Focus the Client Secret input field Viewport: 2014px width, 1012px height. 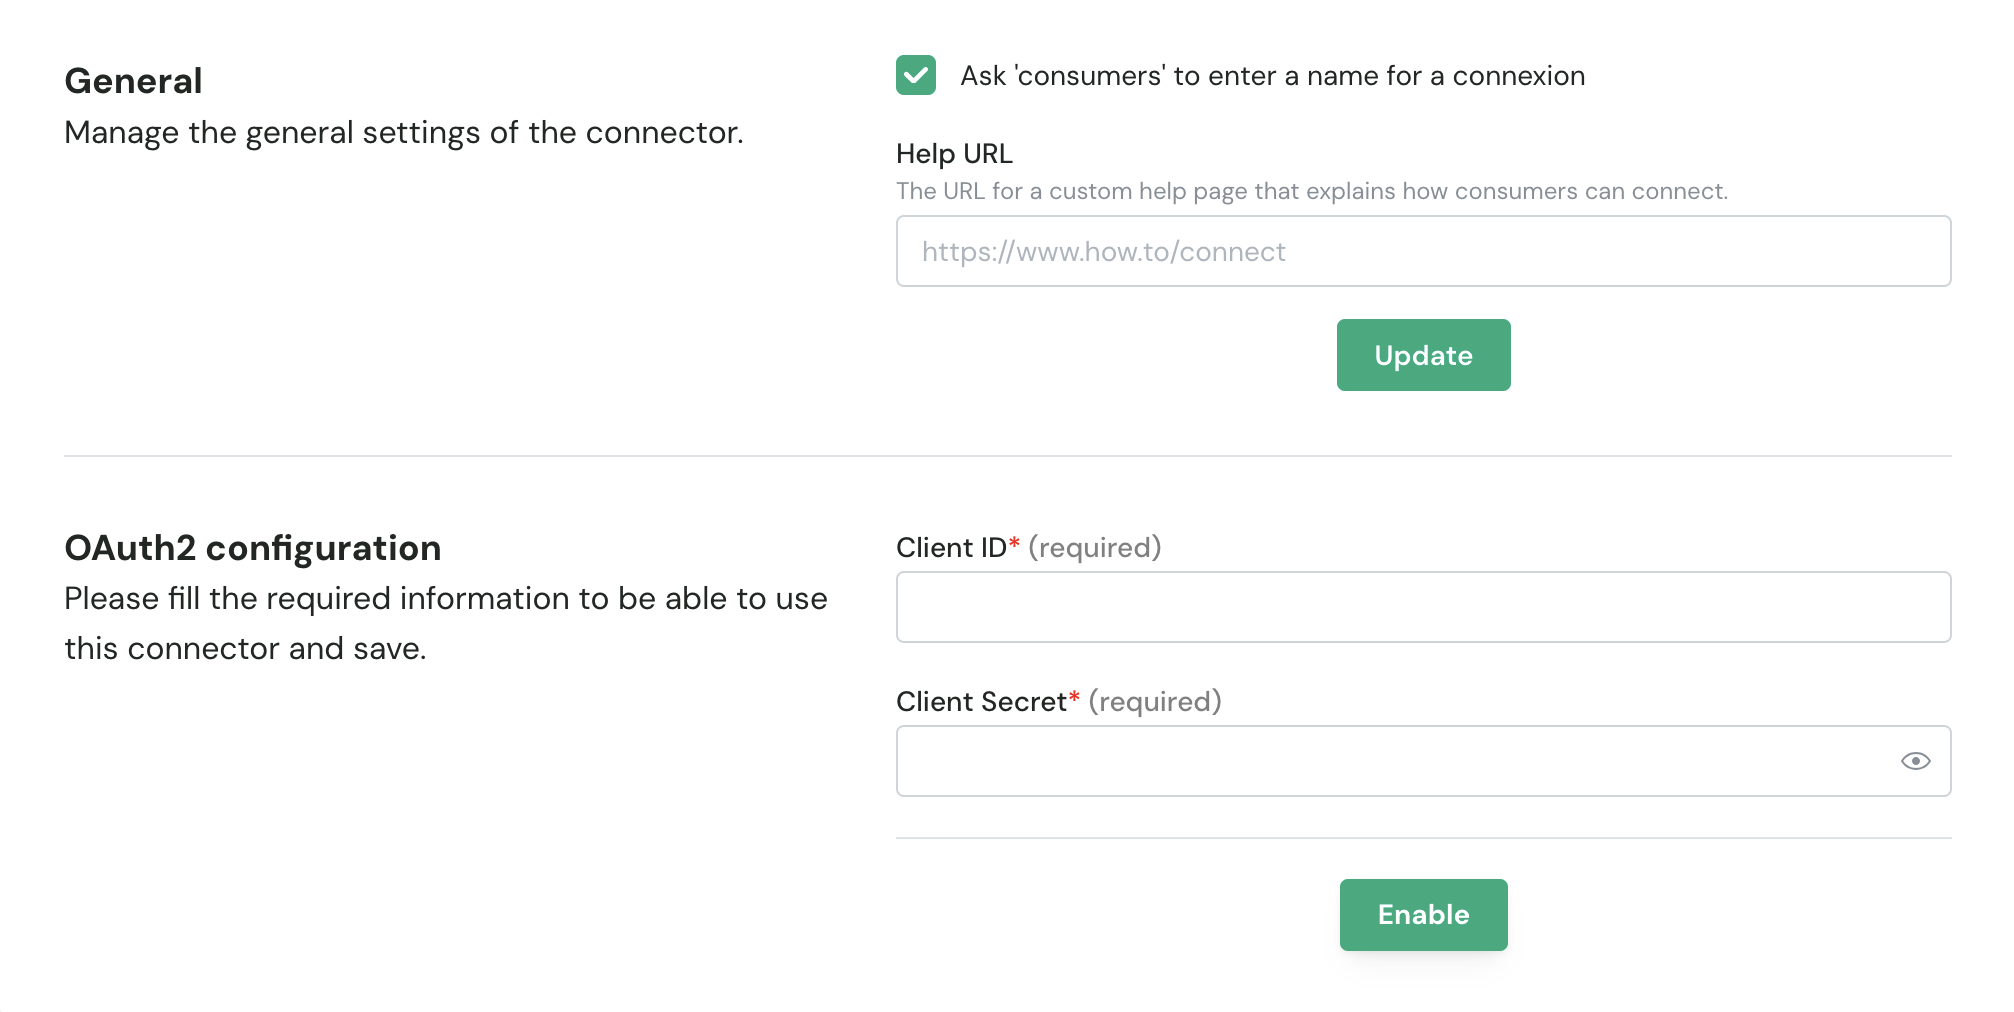pyautogui.click(x=1390, y=761)
